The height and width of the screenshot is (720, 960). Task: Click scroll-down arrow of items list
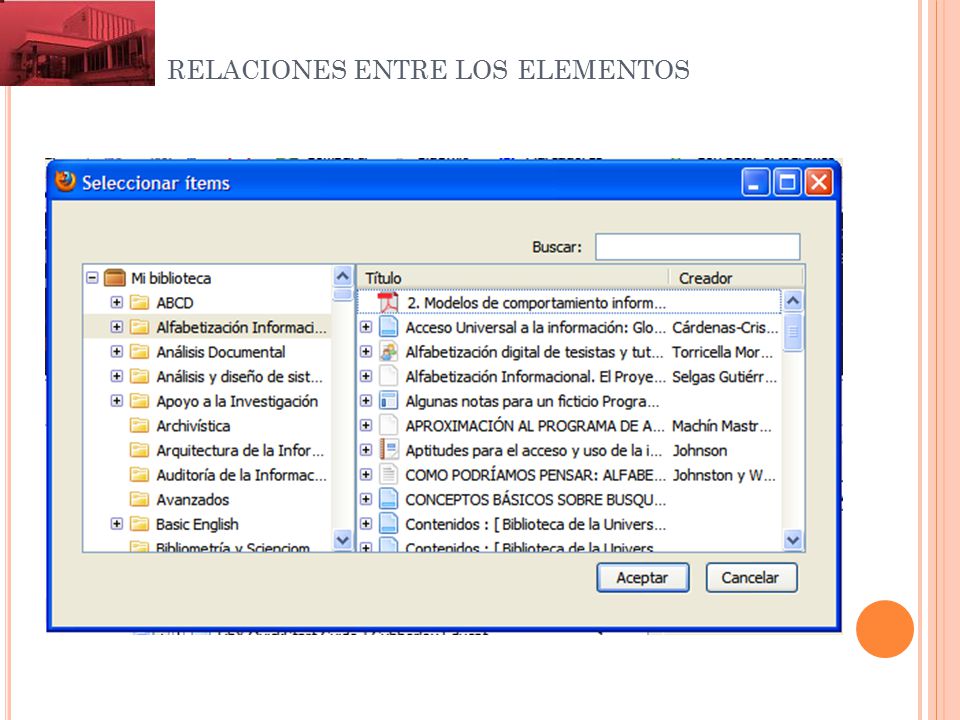coord(793,540)
